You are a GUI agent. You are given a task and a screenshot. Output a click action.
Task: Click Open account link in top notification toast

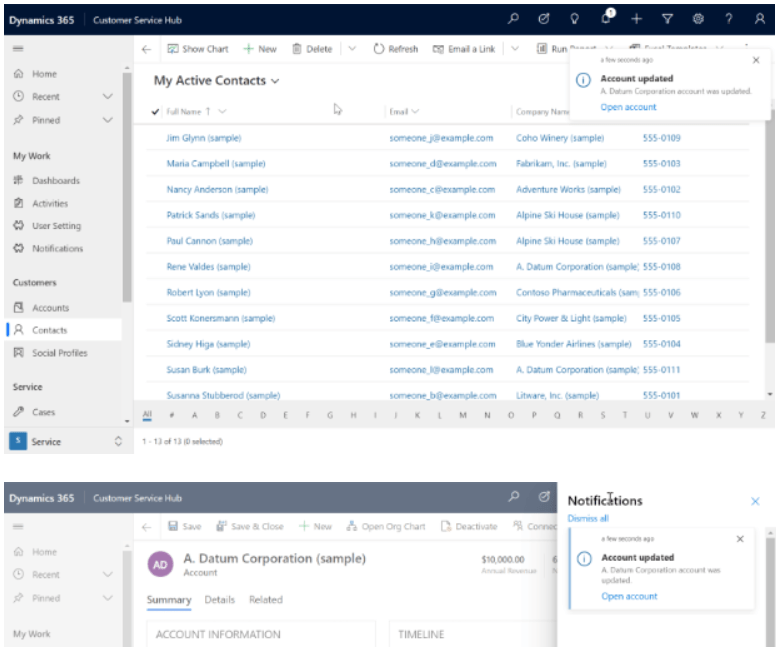point(628,107)
